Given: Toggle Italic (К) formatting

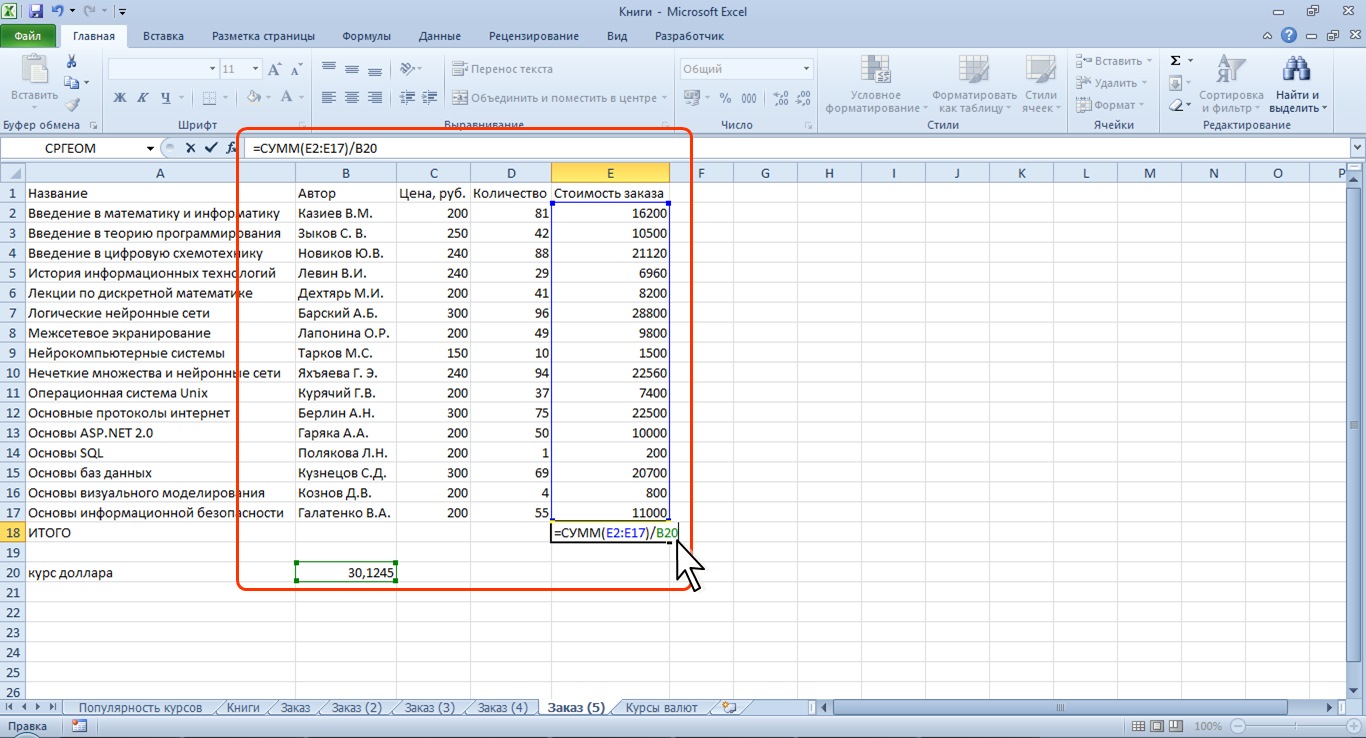Looking at the screenshot, I should (143, 98).
